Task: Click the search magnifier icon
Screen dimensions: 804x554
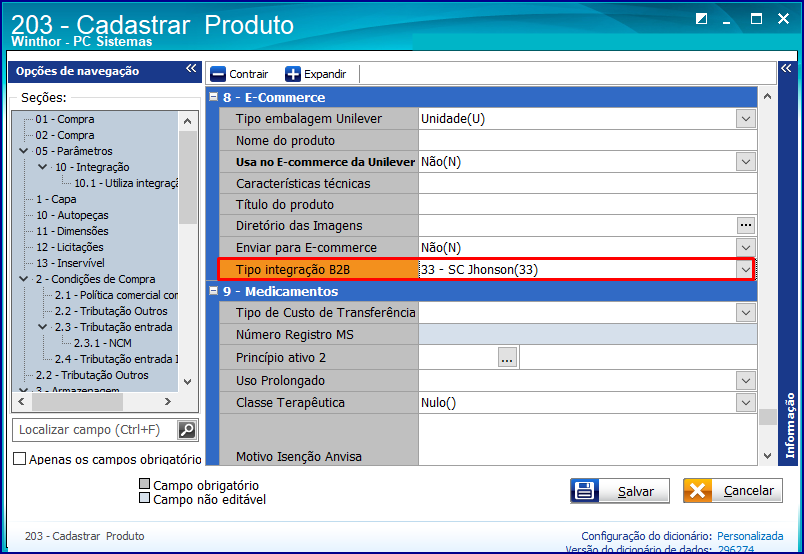Action: [187, 430]
